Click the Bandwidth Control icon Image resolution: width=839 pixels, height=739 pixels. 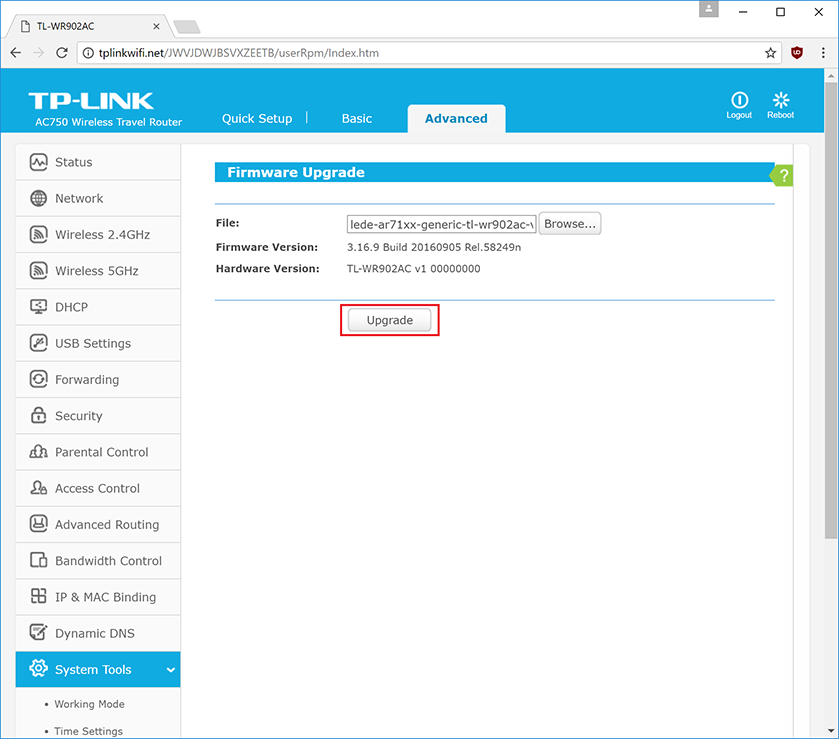(x=39, y=561)
